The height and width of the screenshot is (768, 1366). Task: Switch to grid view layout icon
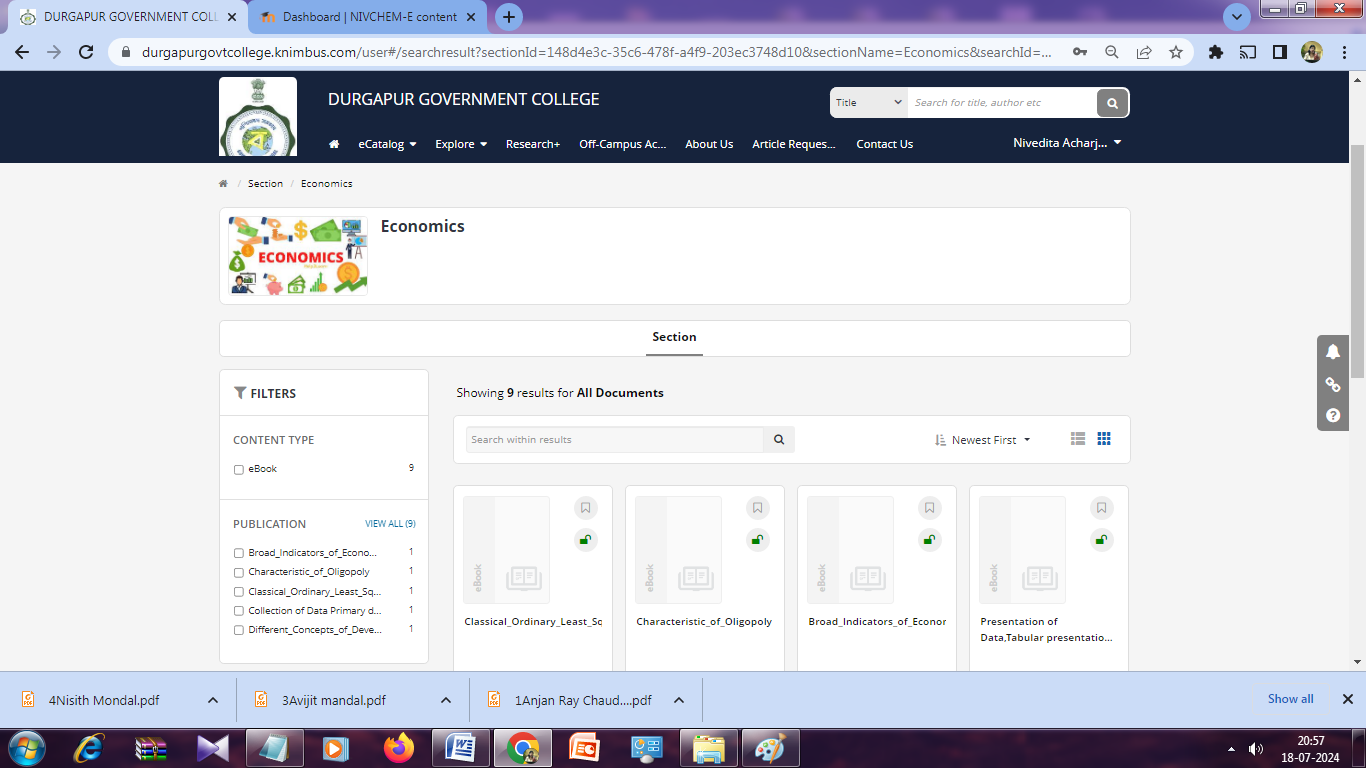point(1104,439)
